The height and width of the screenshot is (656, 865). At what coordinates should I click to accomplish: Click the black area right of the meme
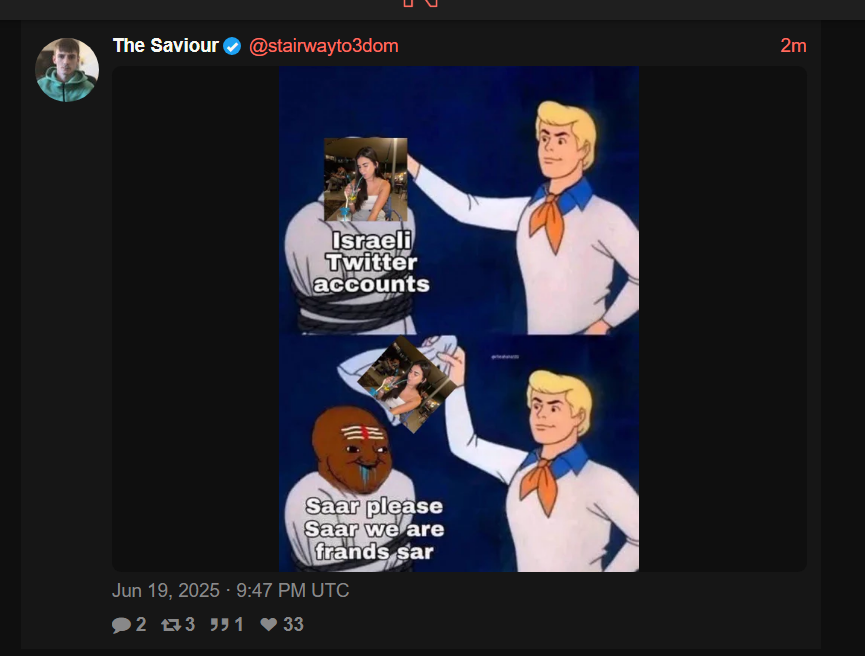[x=723, y=319]
